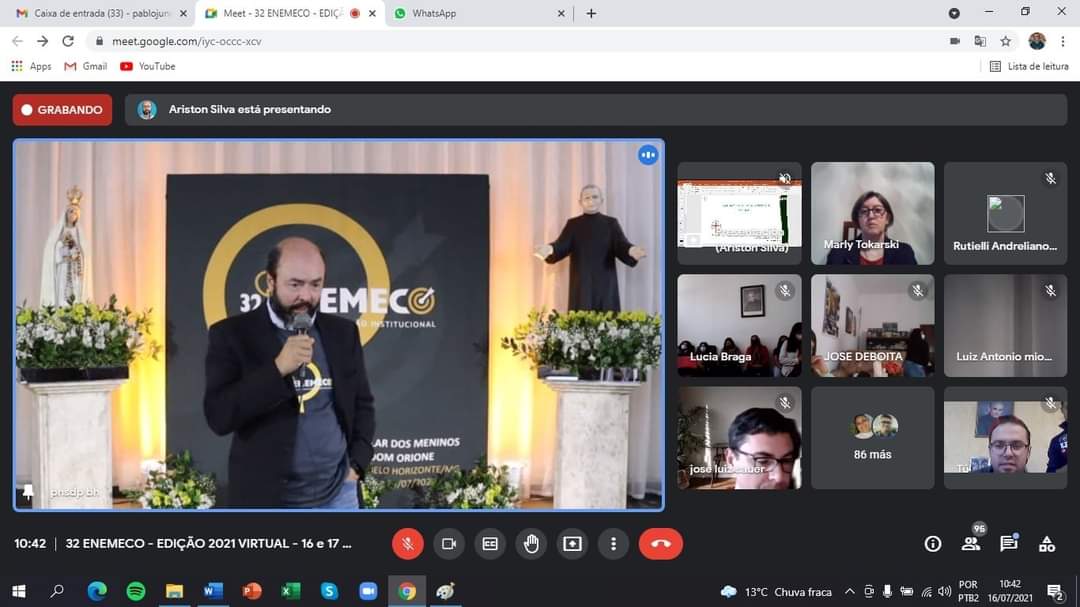
Task: Open the meeting details info icon
Action: [x=933, y=544]
